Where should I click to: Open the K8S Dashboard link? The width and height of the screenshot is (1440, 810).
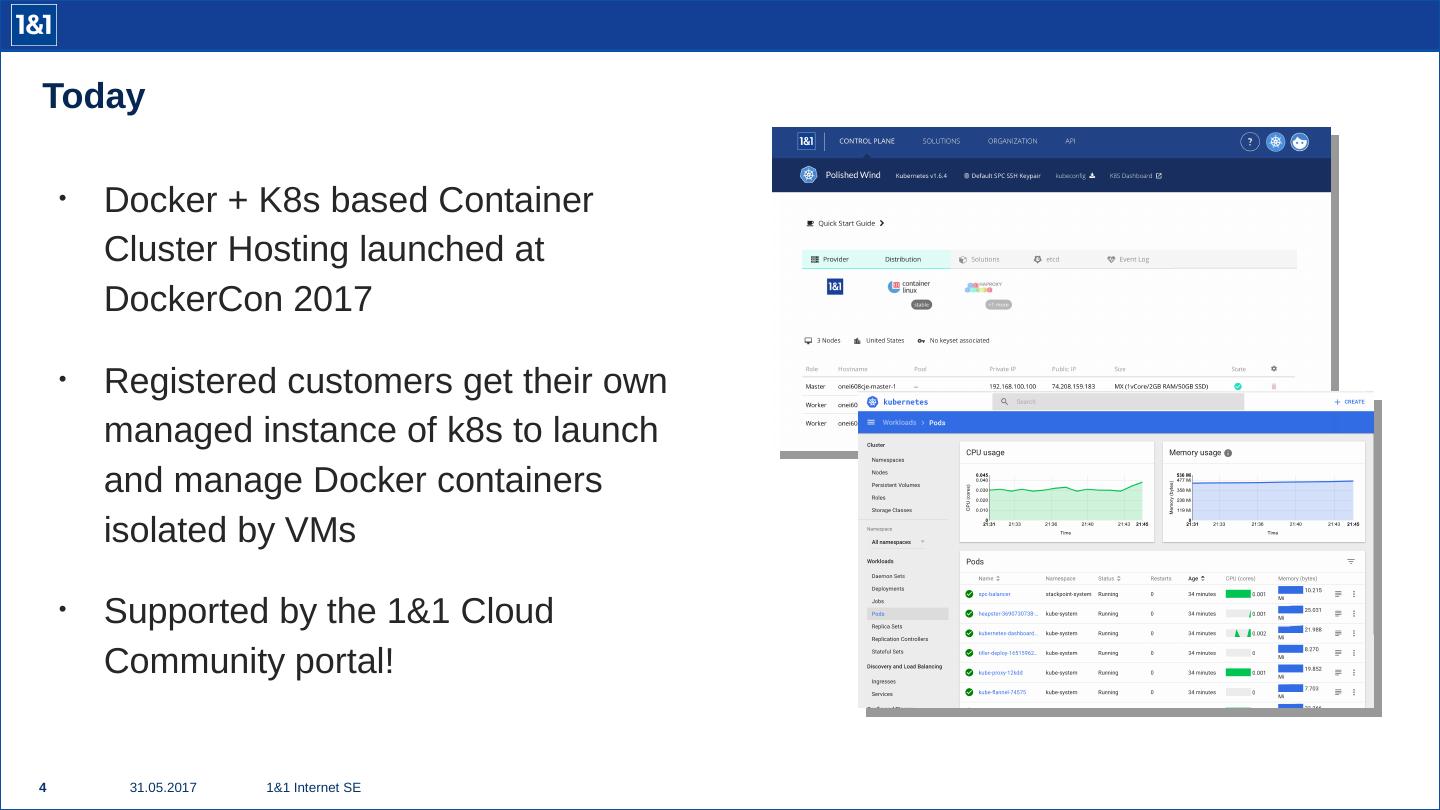pyautogui.click(x=1136, y=176)
